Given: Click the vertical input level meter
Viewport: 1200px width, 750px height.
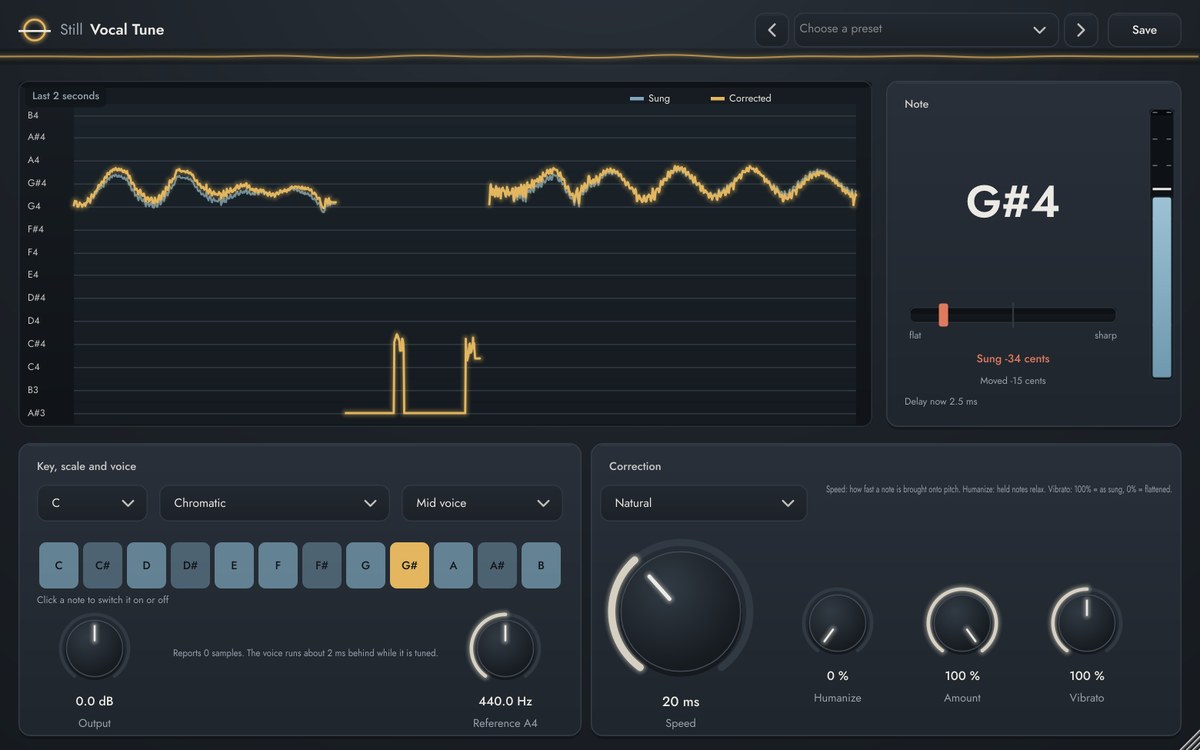Looking at the screenshot, I should click(1161, 243).
